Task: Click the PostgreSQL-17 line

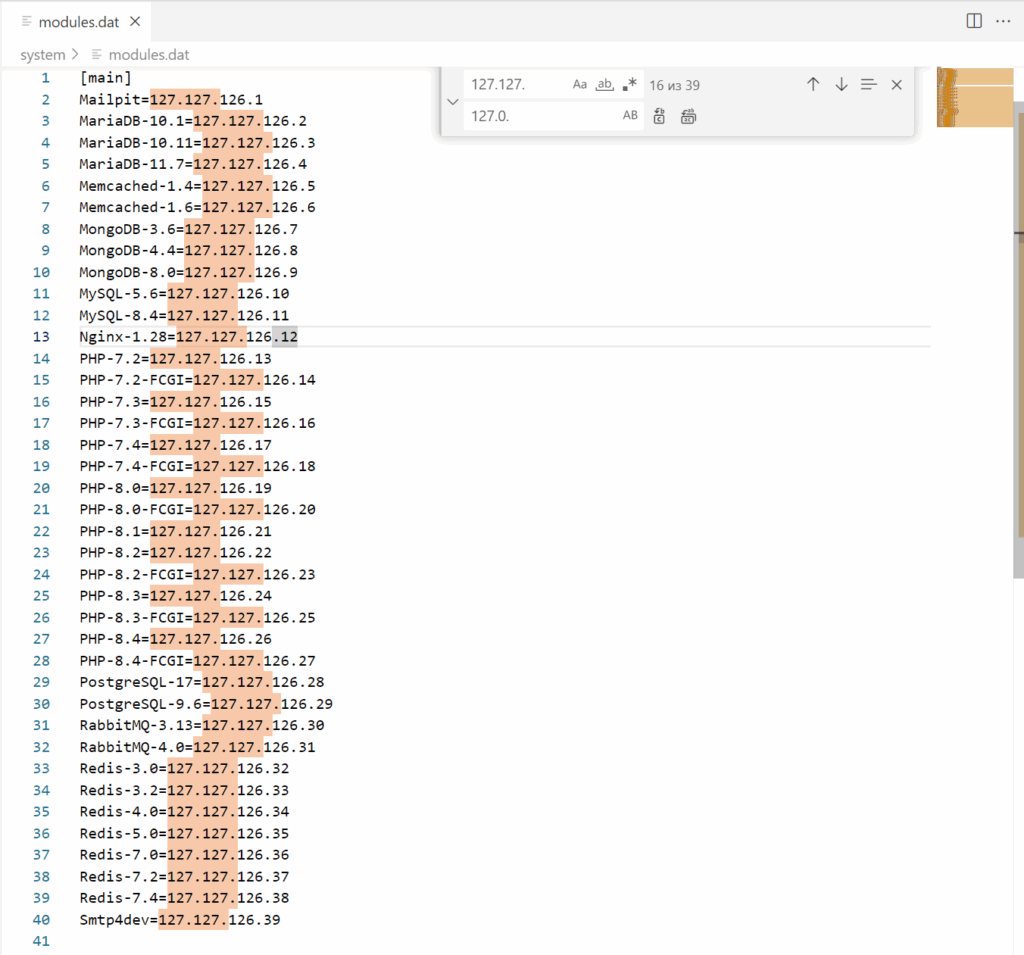Action: 202,682
